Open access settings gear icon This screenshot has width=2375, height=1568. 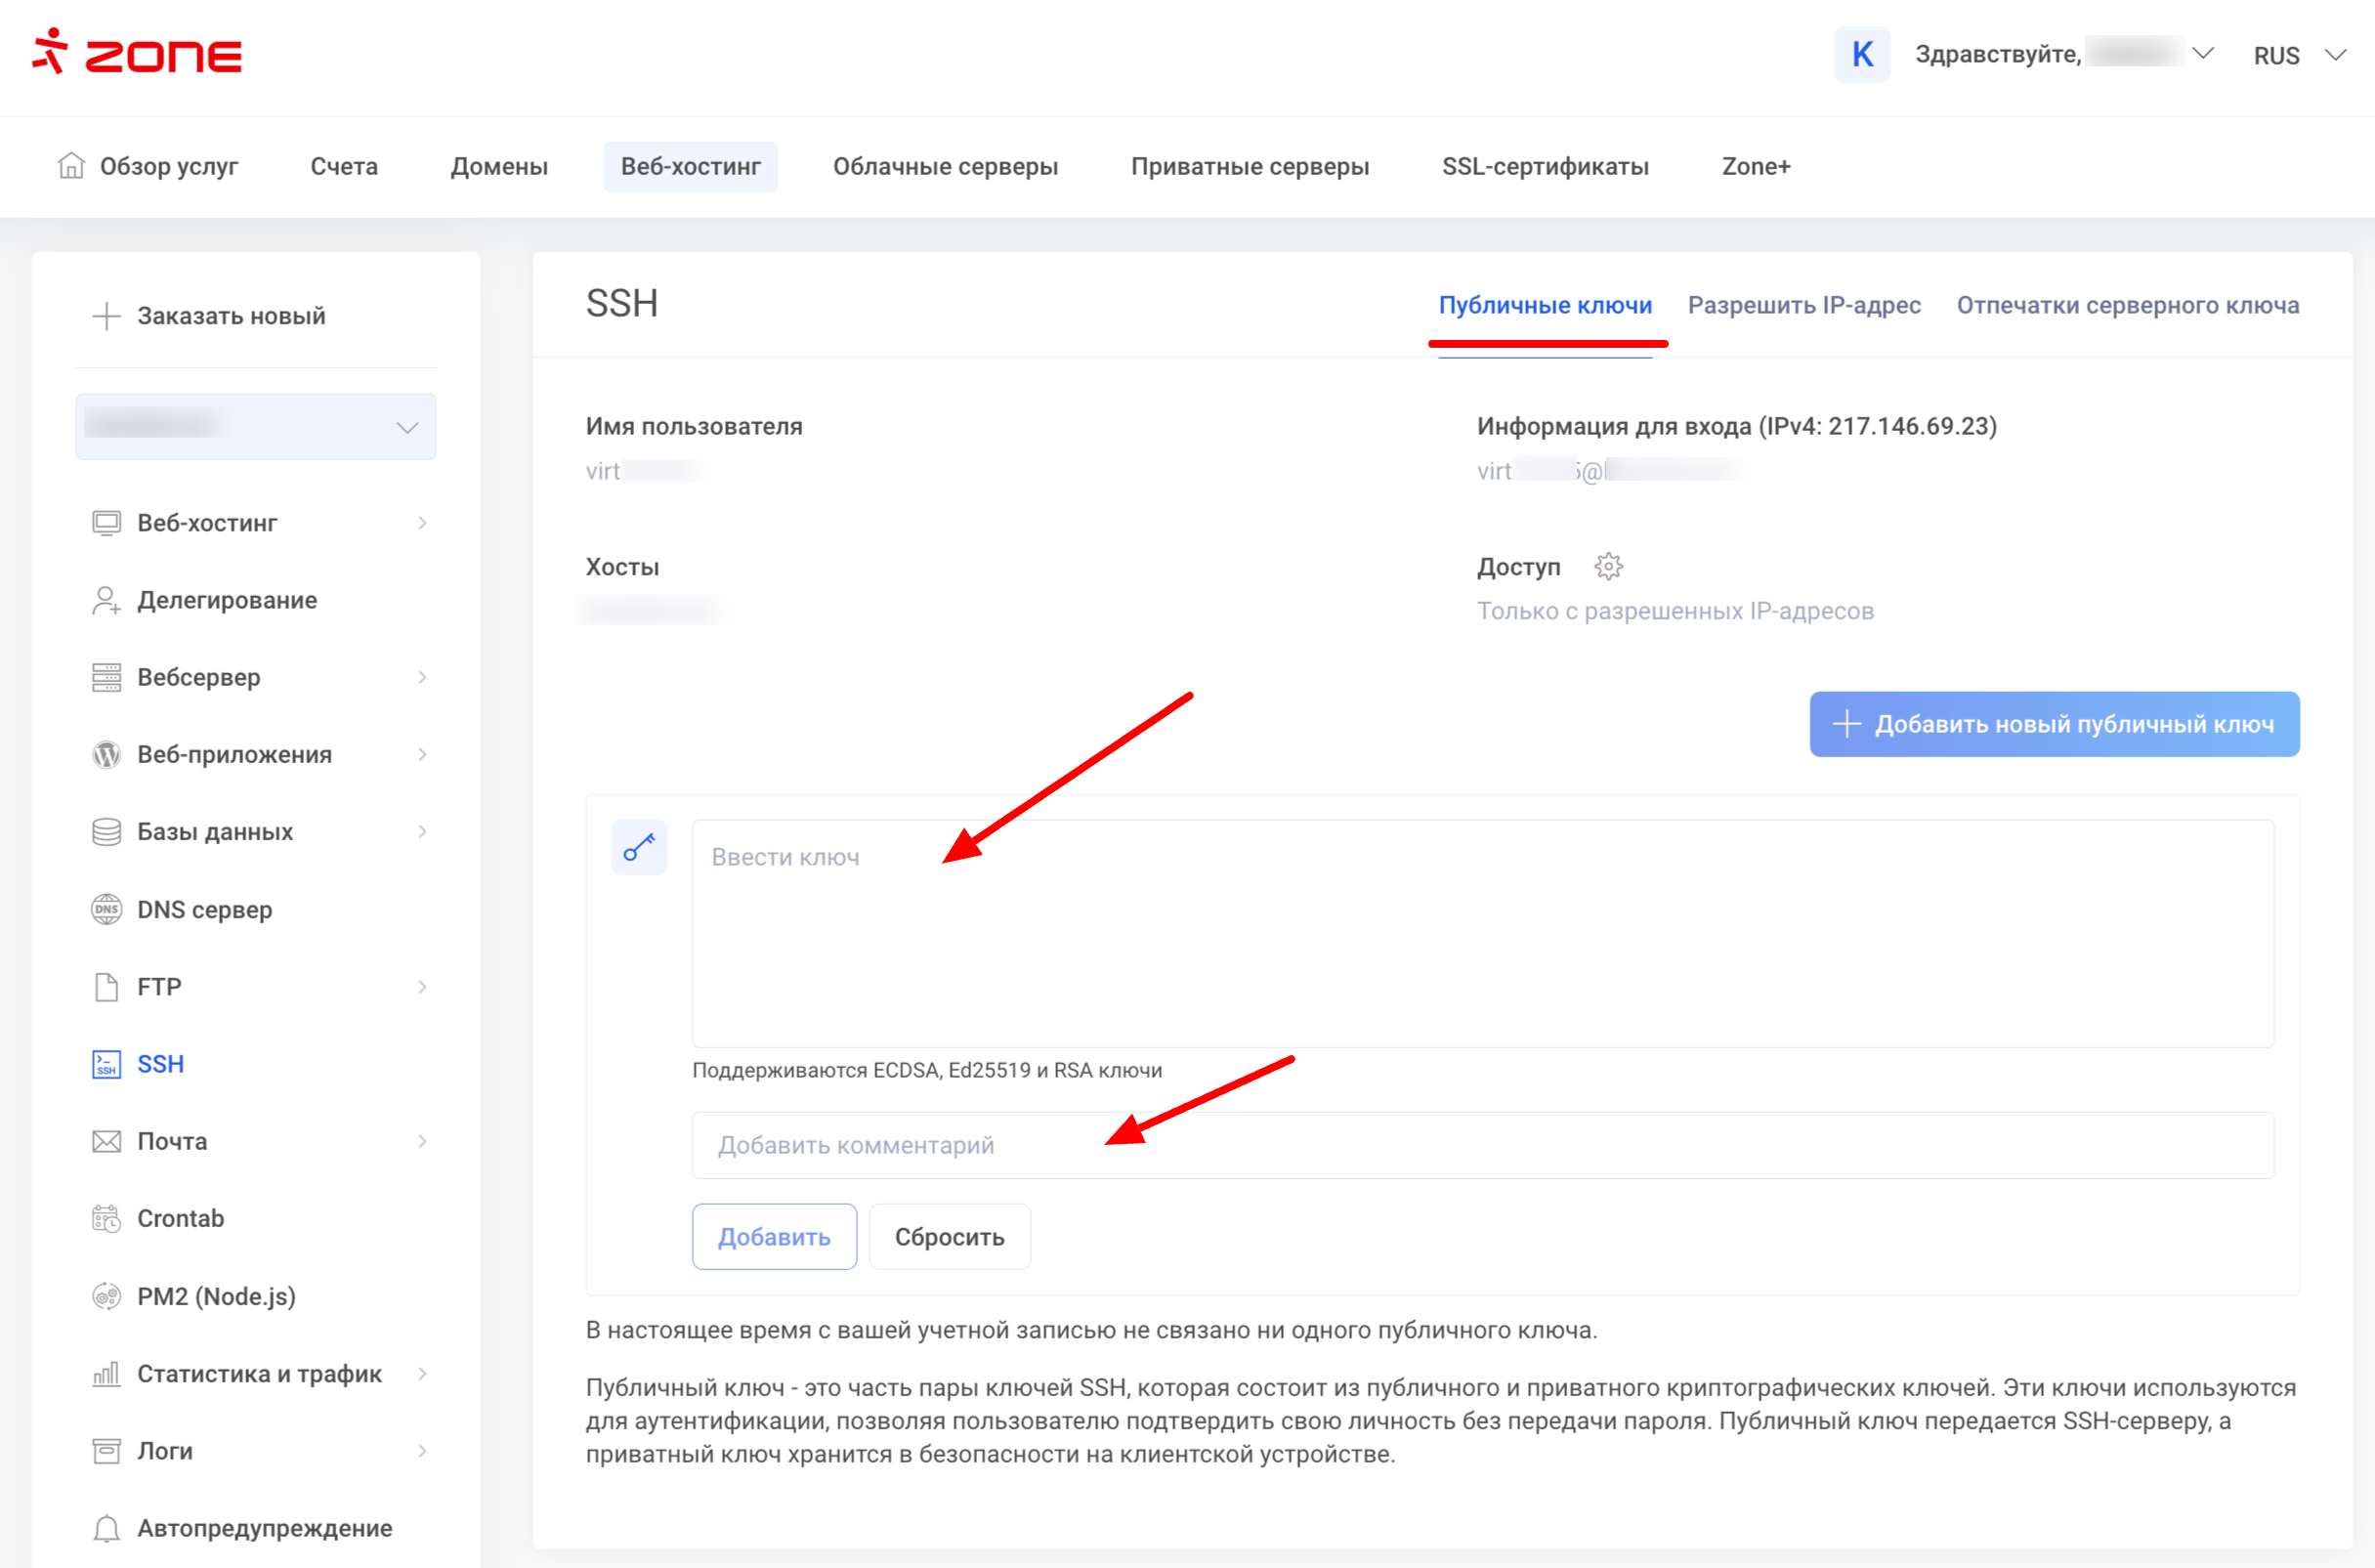[x=1608, y=567]
